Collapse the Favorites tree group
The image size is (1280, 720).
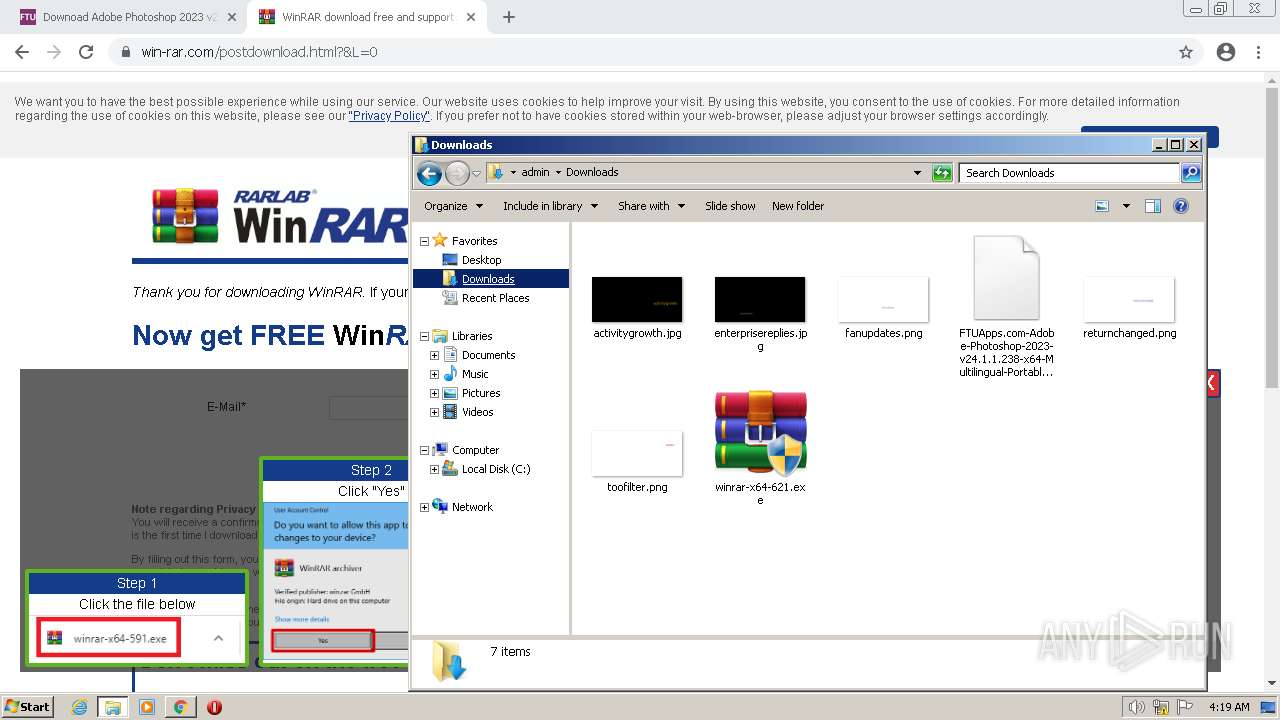[x=424, y=241]
